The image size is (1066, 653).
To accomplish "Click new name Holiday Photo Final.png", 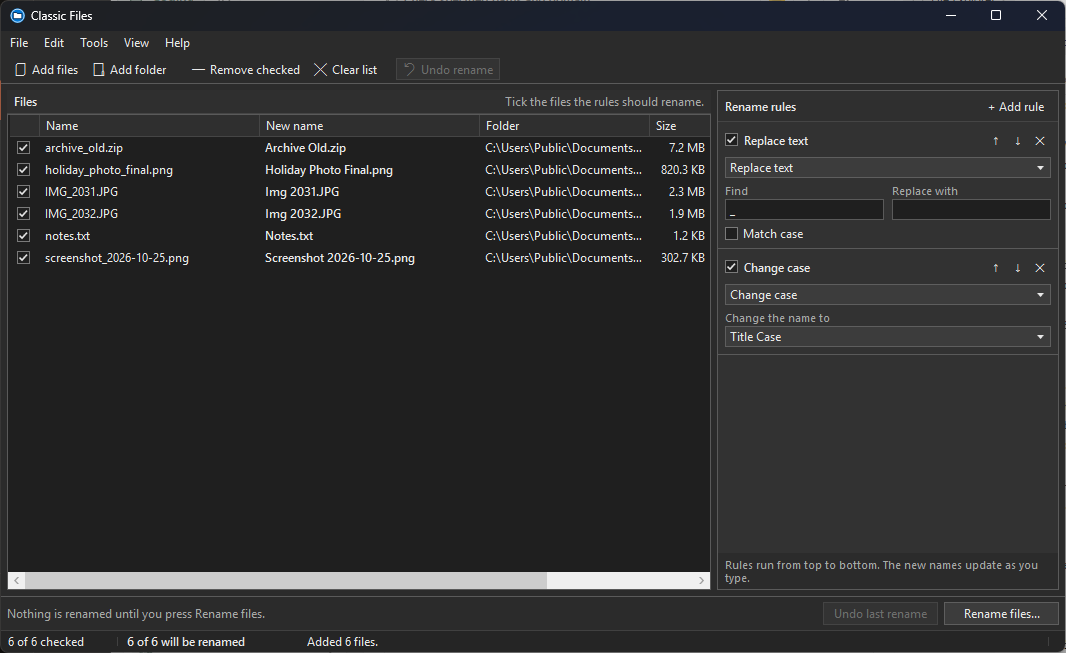I will point(329,169).
